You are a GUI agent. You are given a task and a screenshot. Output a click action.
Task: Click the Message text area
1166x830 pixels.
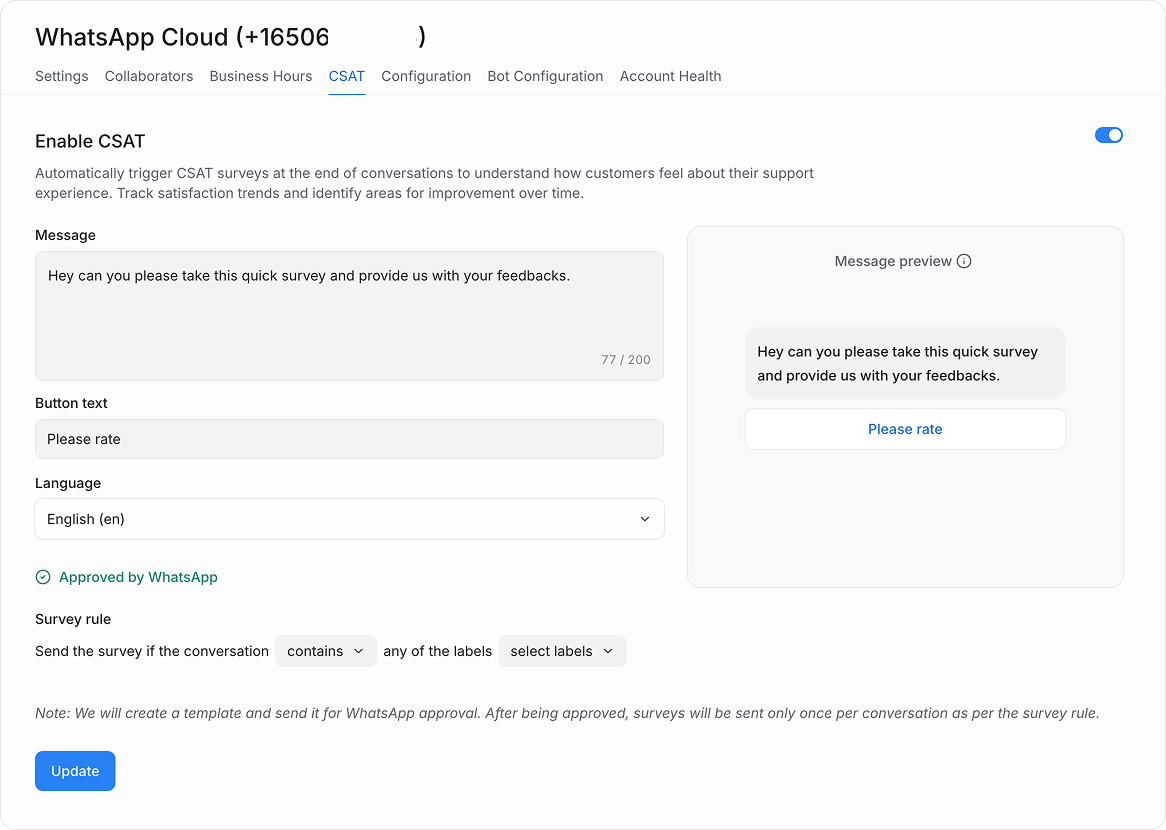click(350, 316)
